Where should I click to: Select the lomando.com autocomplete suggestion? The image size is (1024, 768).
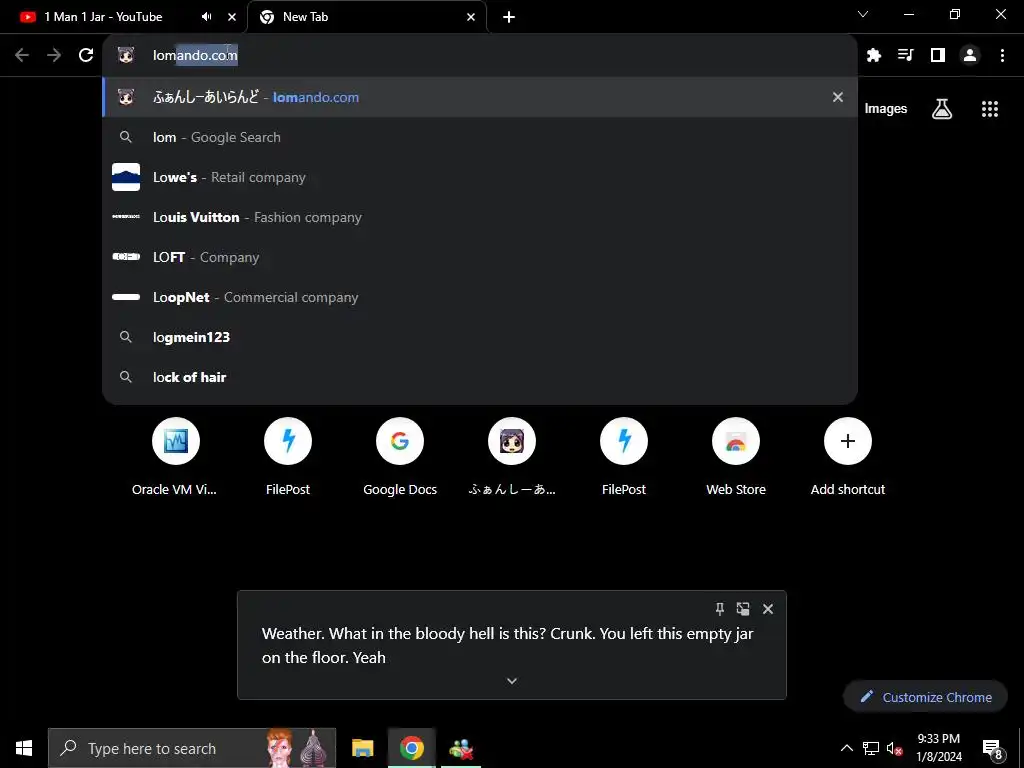pyautogui.click(x=480, y=97)
